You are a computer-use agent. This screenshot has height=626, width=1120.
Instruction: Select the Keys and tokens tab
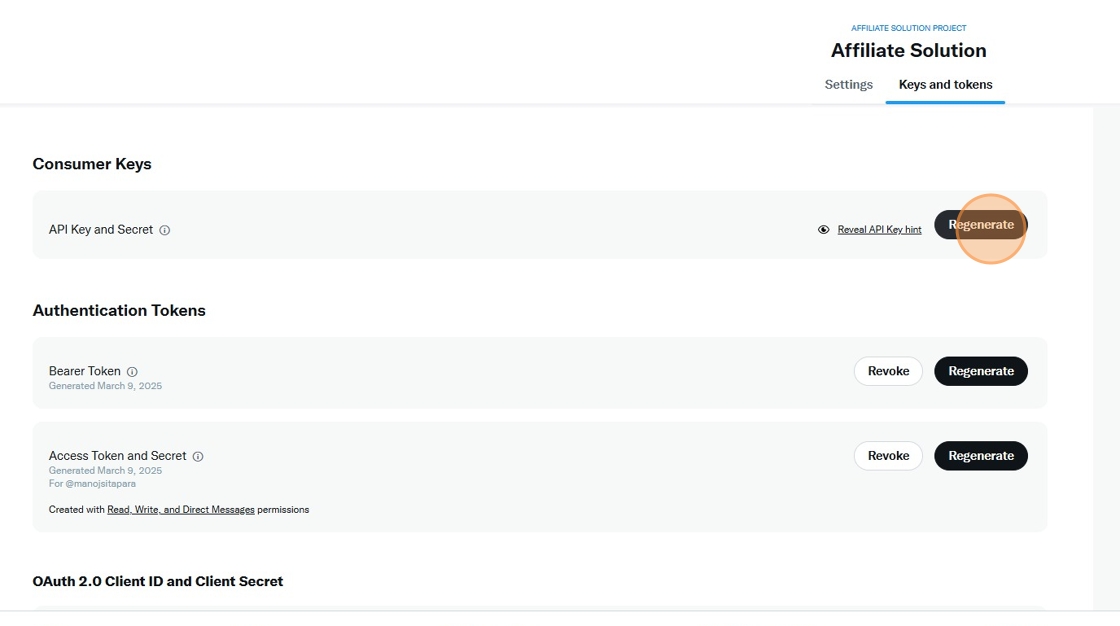point(945,84)
